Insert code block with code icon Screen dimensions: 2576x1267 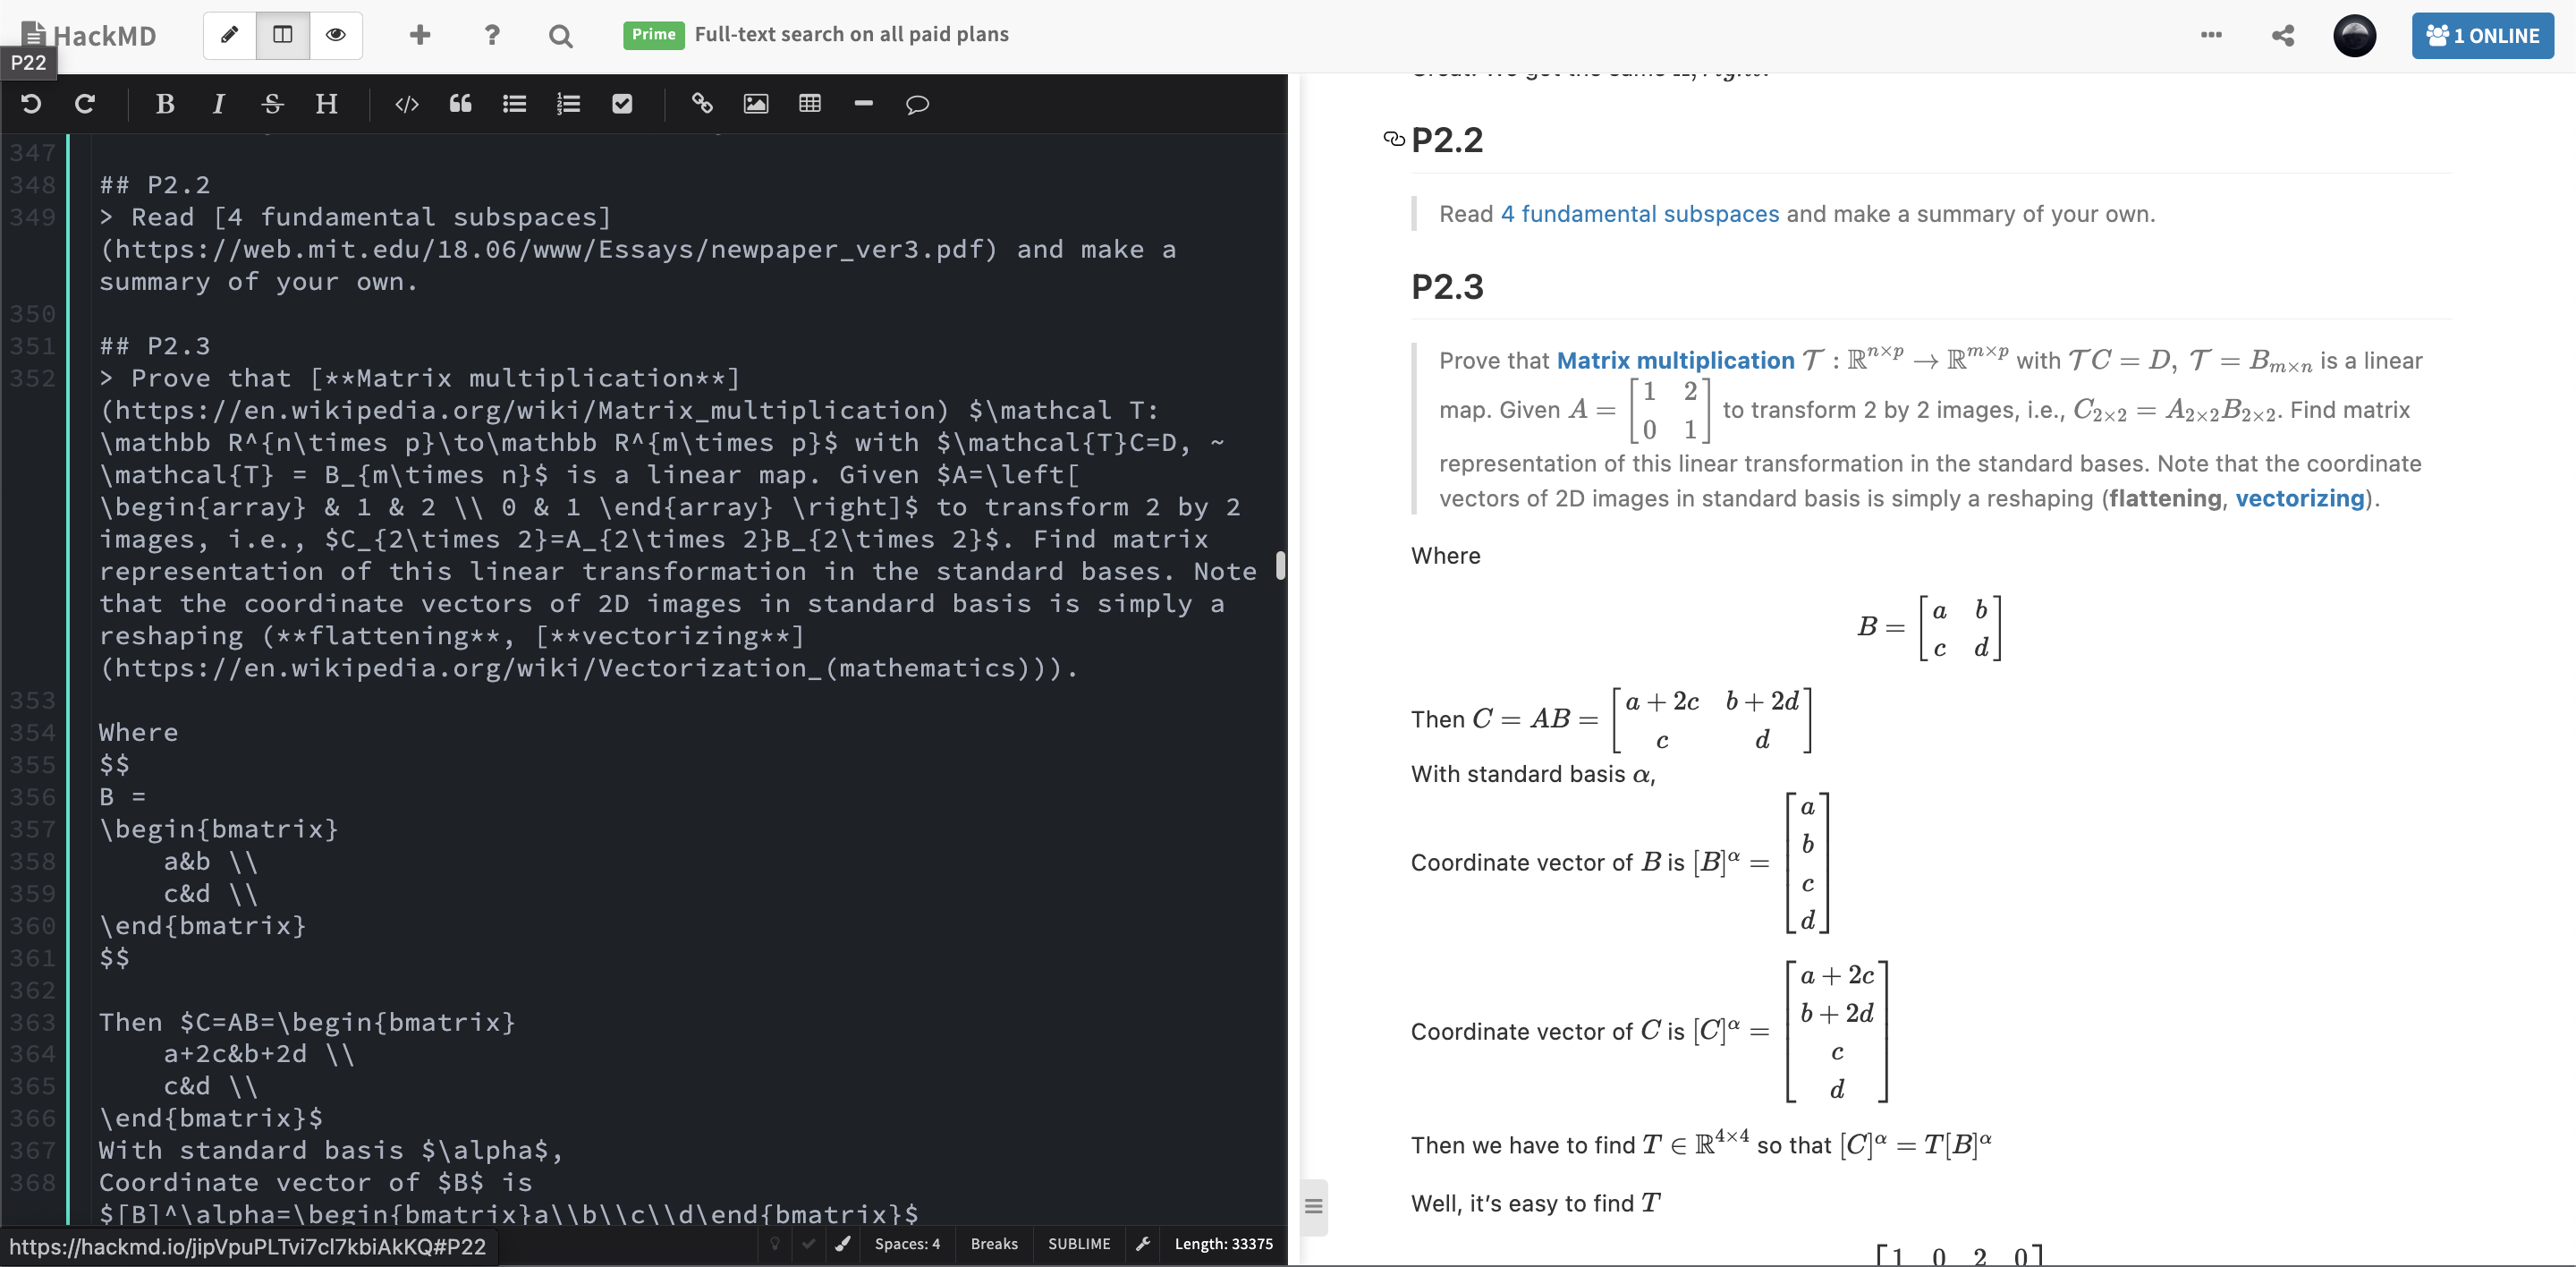pyautogui.click(x=406, y=104)
